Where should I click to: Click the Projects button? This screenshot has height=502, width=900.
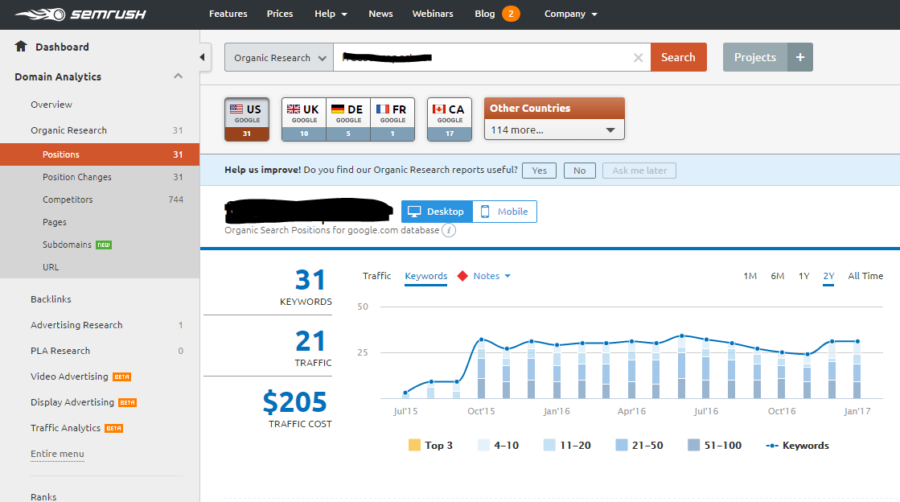755,57
